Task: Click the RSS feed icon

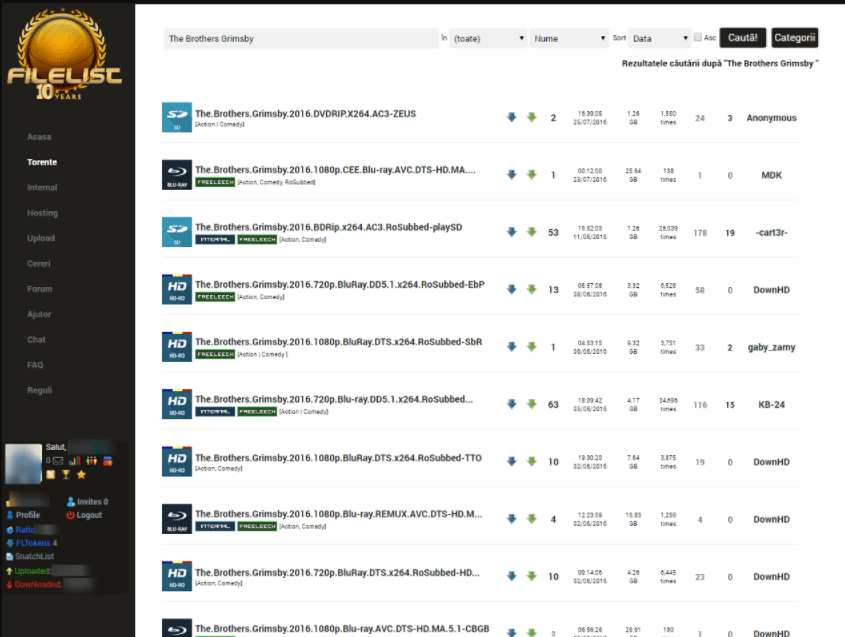Action: pos(51,475)
